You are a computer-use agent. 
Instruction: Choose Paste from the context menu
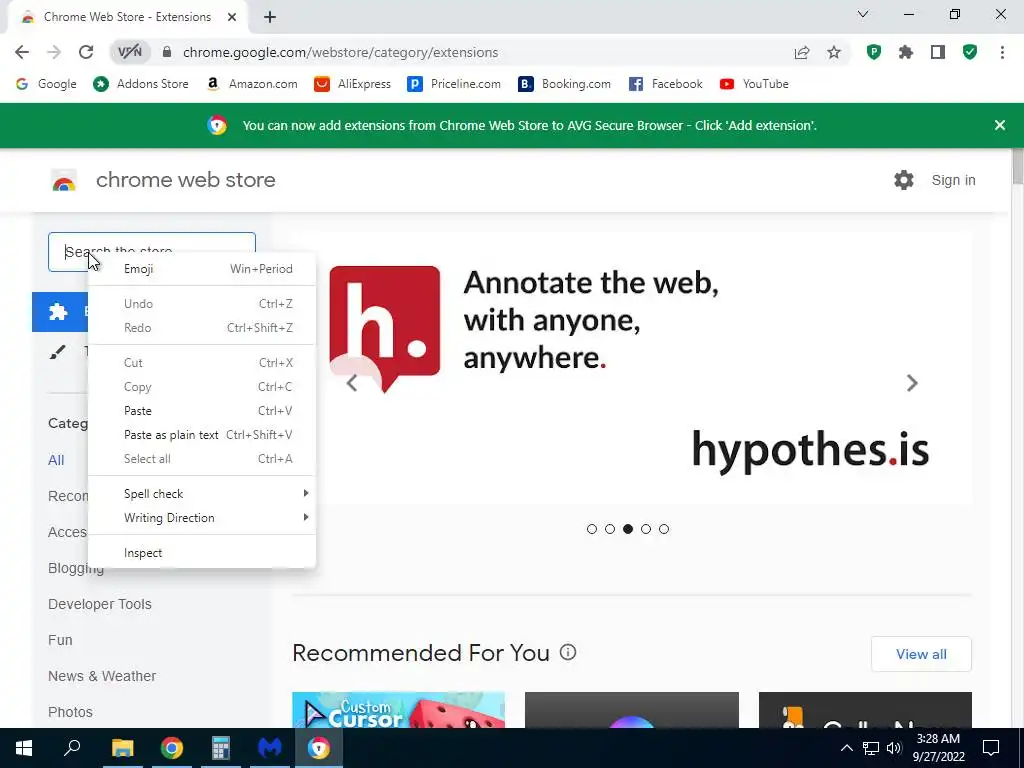click(202, 411)
